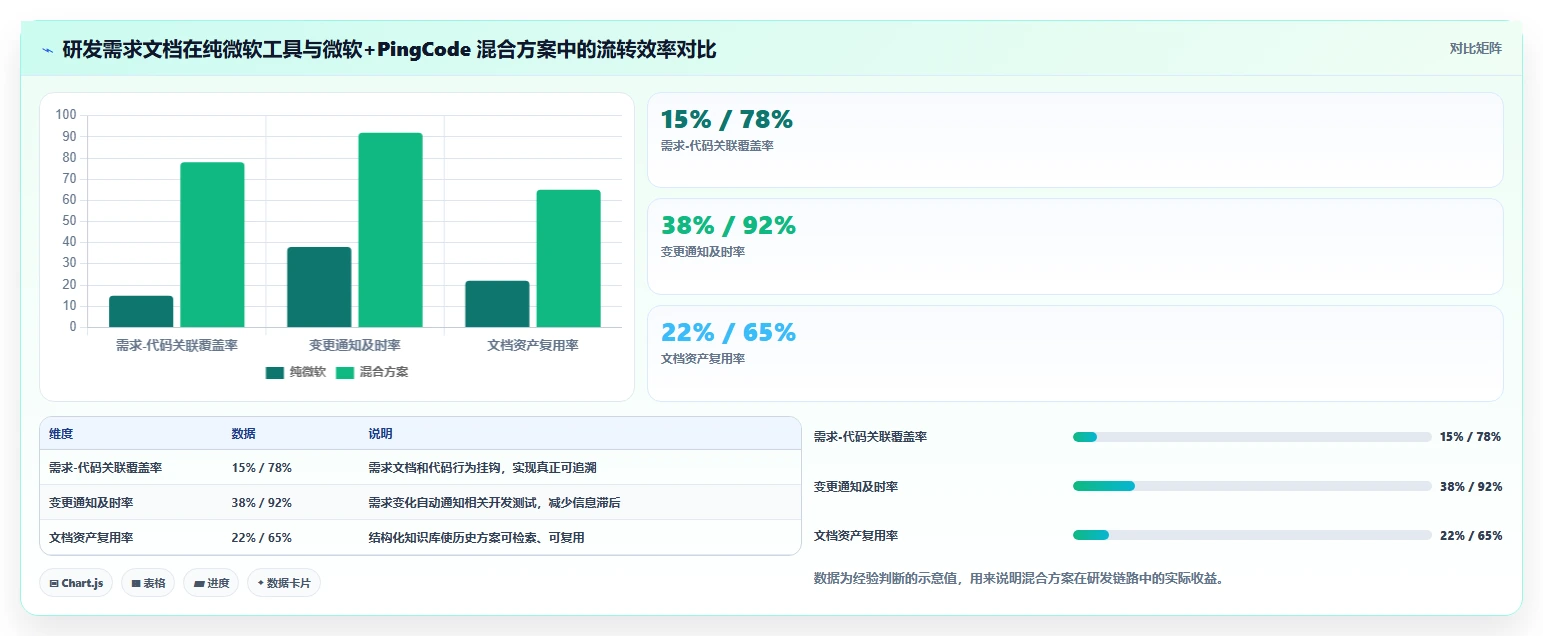
Task: Click the 文档资产复用率 x-axis label on chart
Action: pyautogui.click(x=533, y=346)
